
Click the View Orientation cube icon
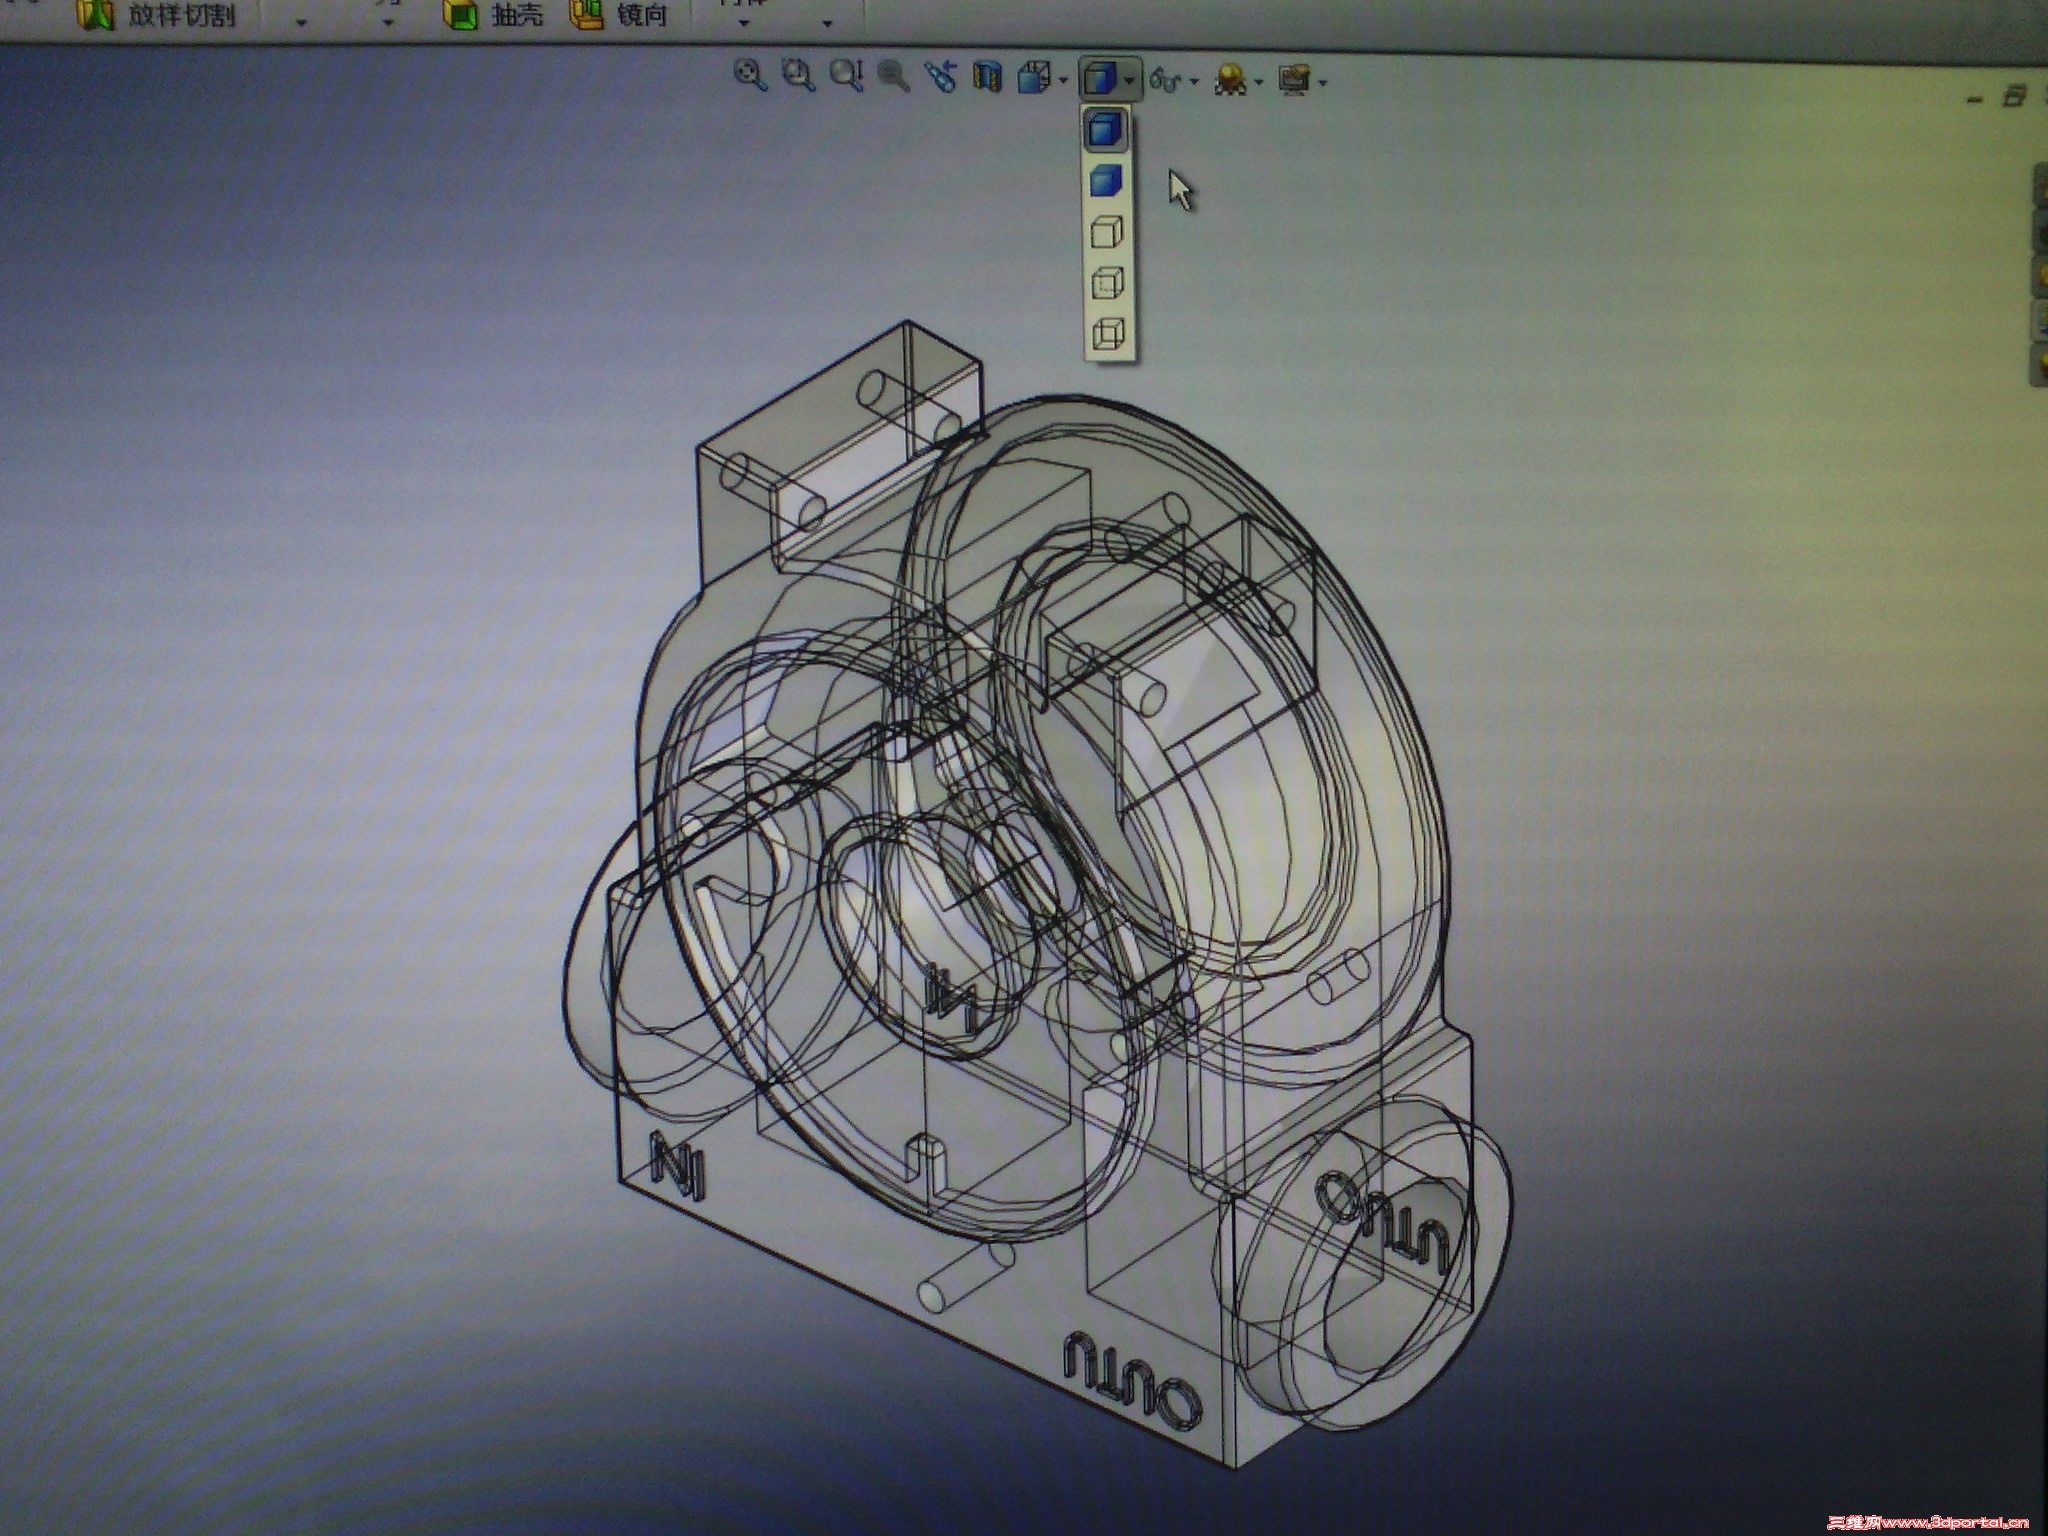click(1033, 78)
